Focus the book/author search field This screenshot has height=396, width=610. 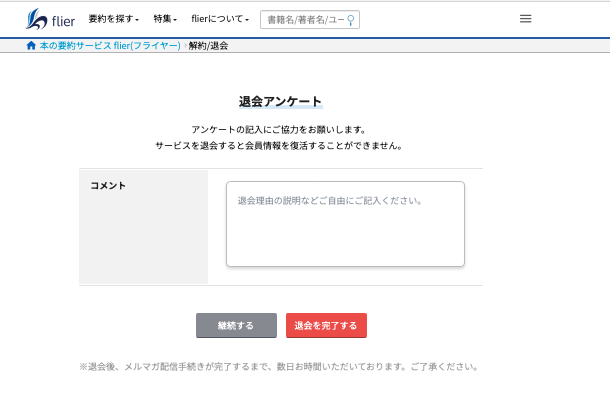click(x=310, y=20)
